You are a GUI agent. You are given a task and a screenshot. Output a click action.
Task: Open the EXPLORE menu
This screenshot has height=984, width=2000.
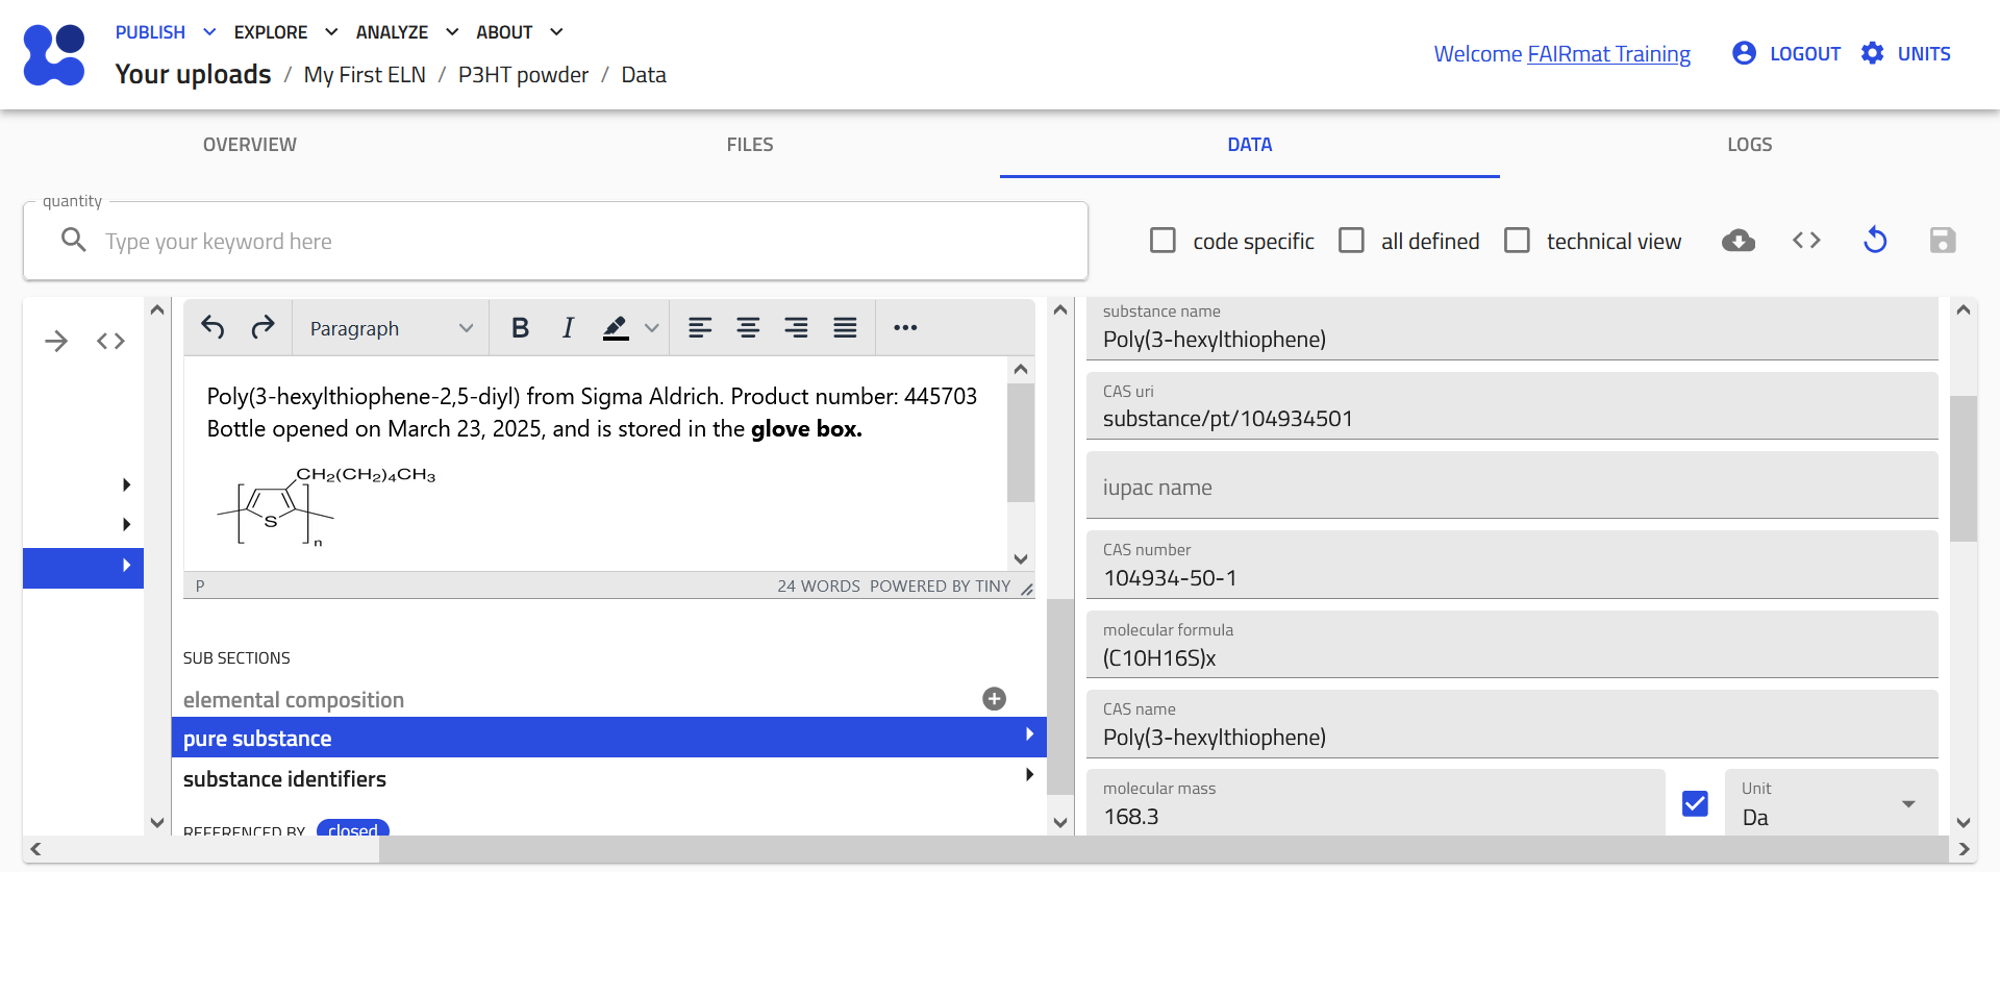pos(285,32)
